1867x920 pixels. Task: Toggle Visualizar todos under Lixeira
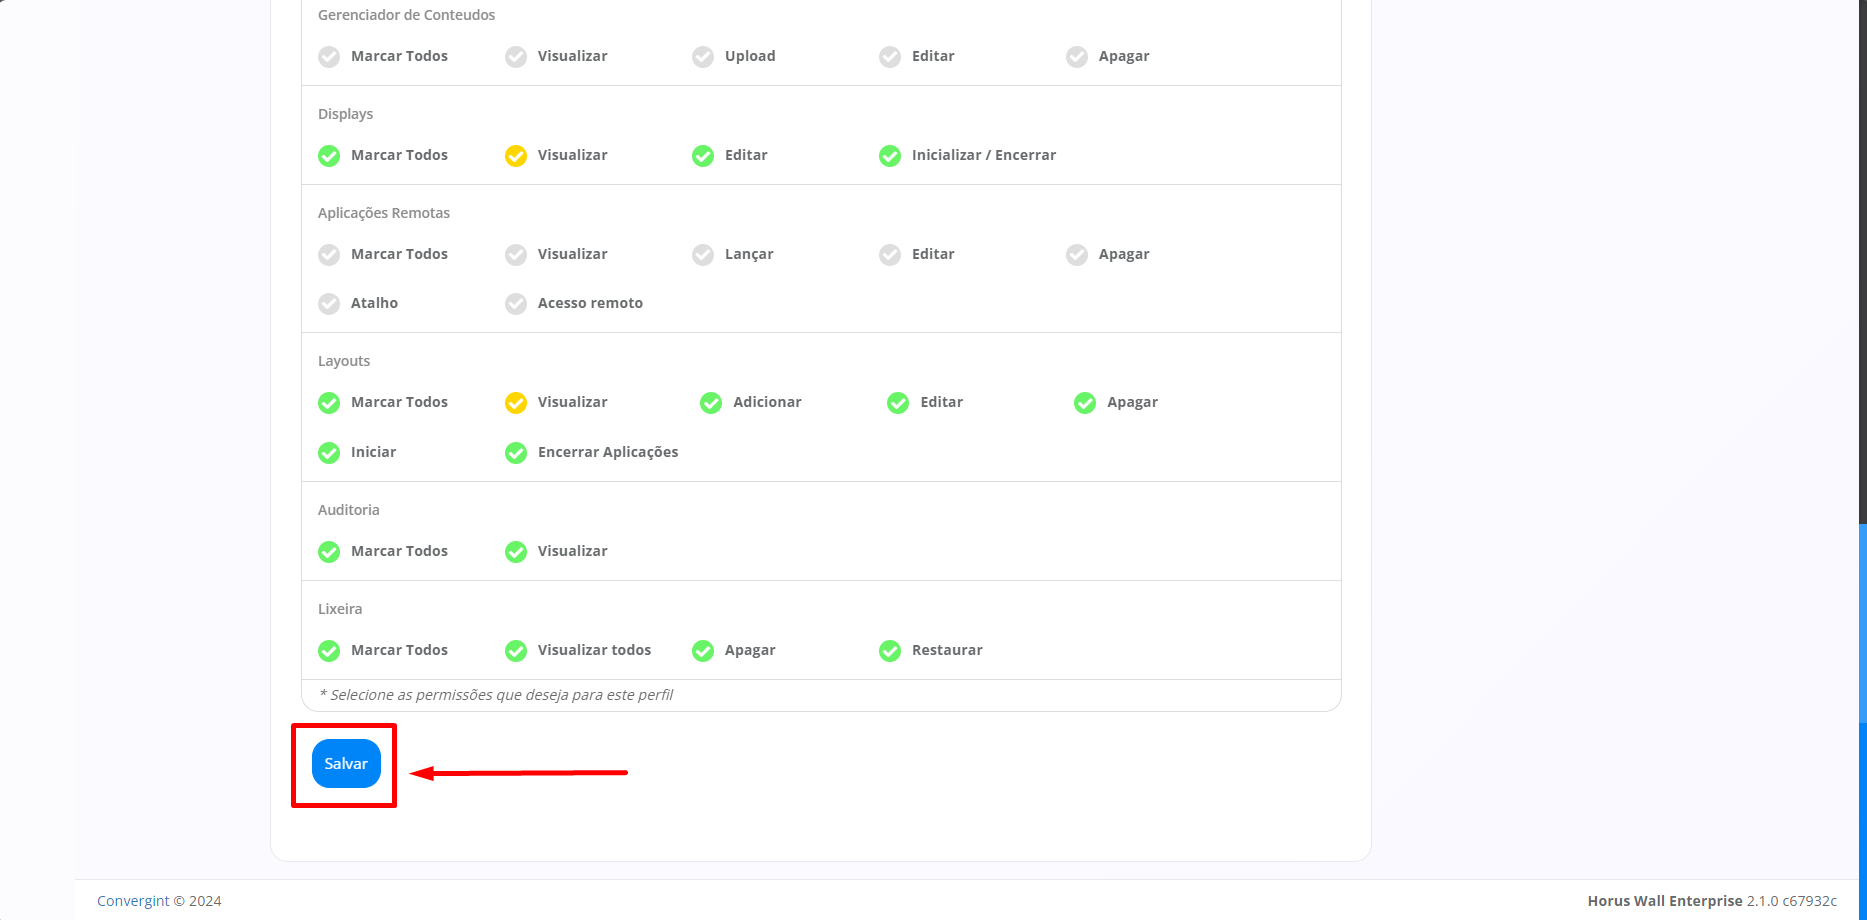[x=516, y=650]
